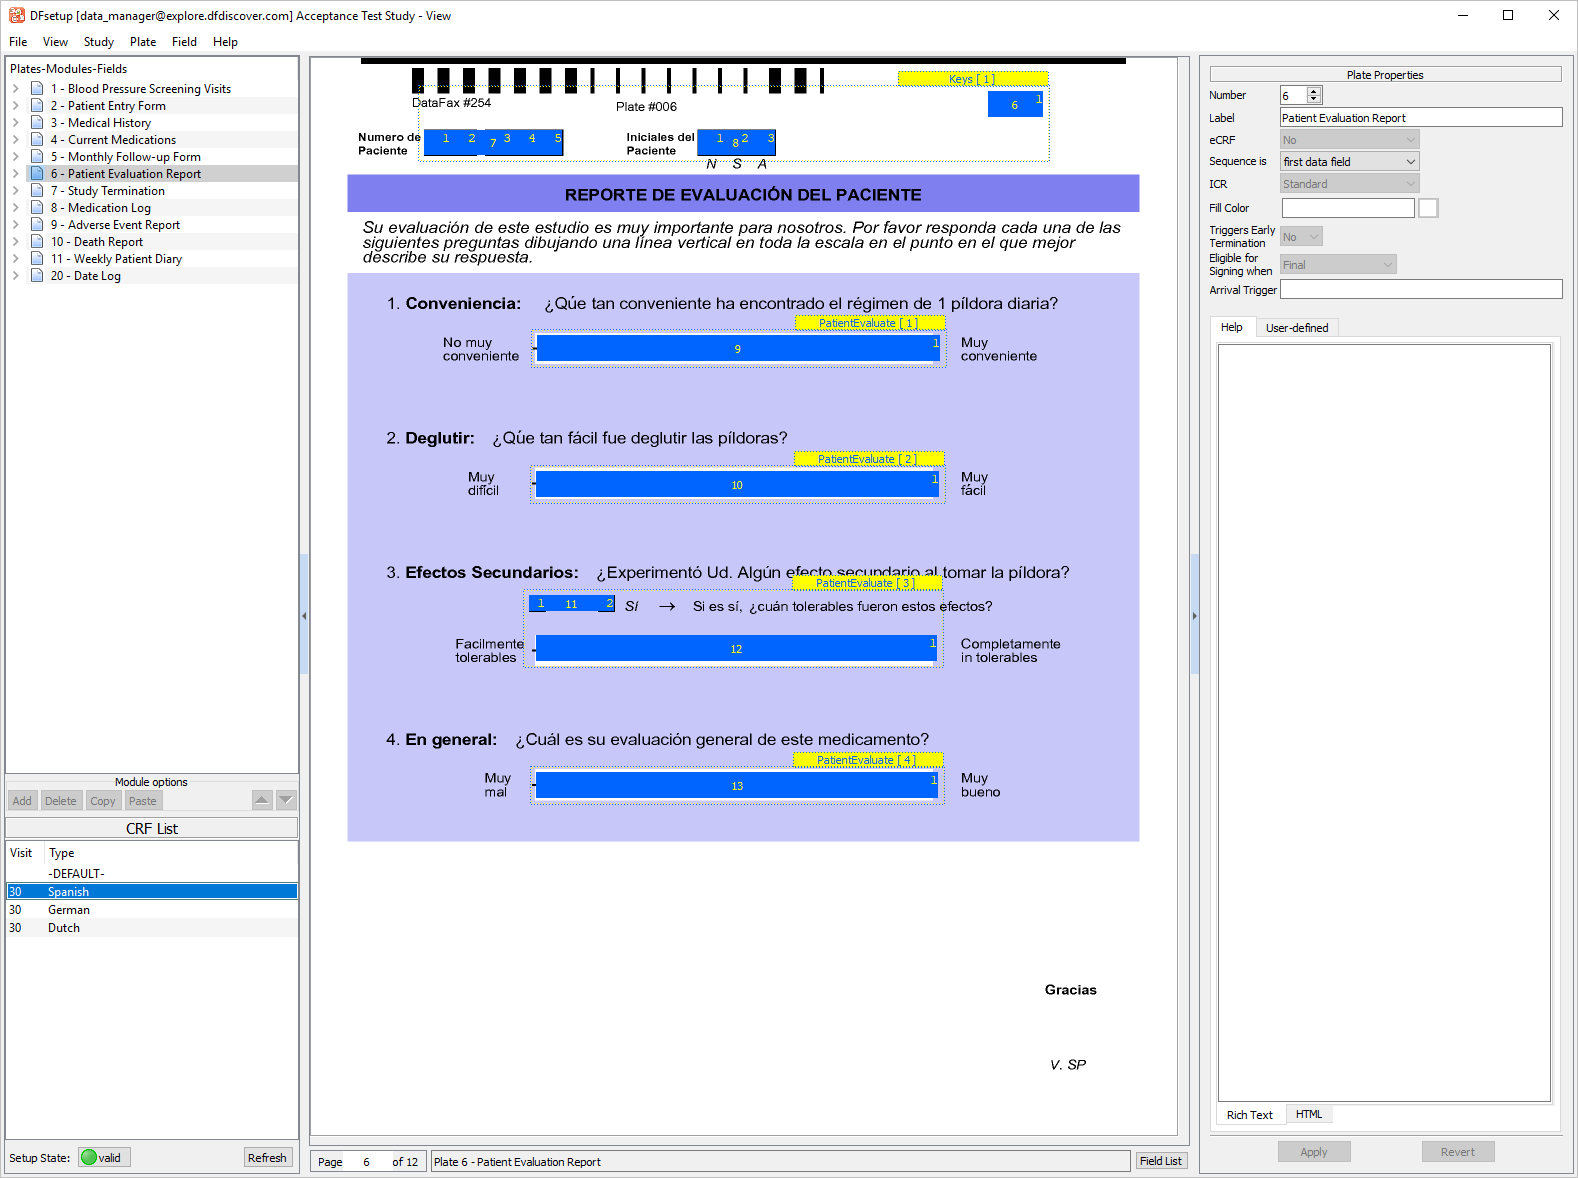The height and width of the screenshot is (1178, 1578).
Task: Click the move-up arrow in Module options
Action: coord(262,800)
